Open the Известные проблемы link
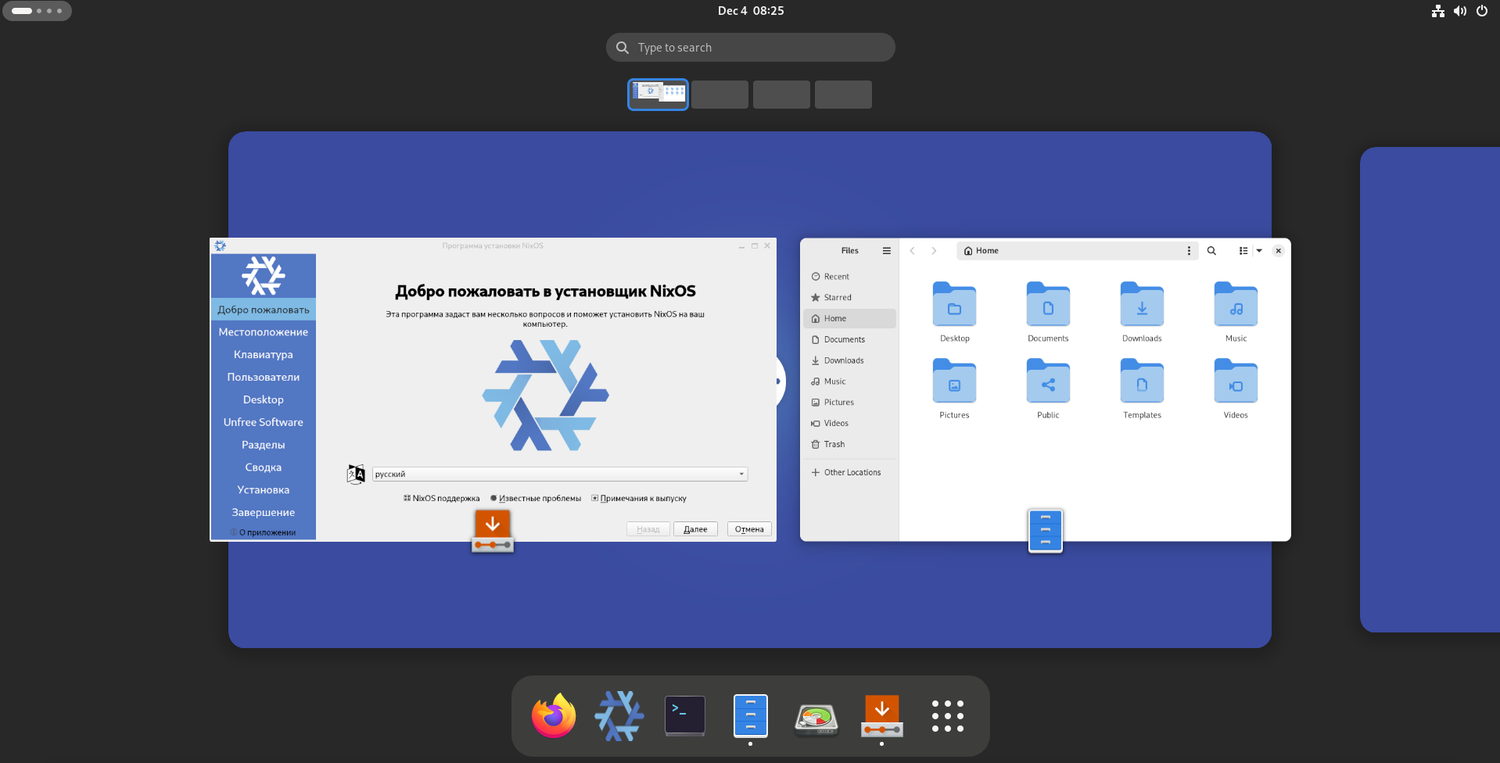This screenshot has height=763, width=1500. point(536,498)
